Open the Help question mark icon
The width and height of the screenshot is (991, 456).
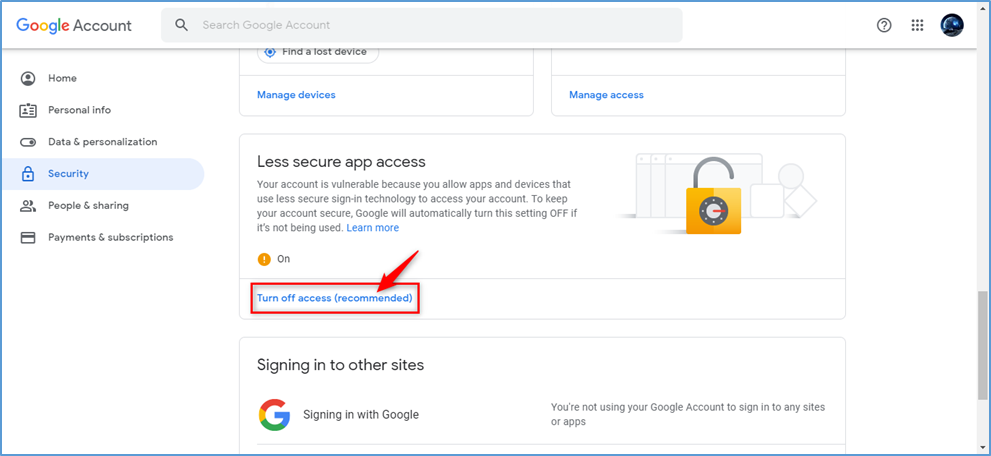tap(884, 25)
